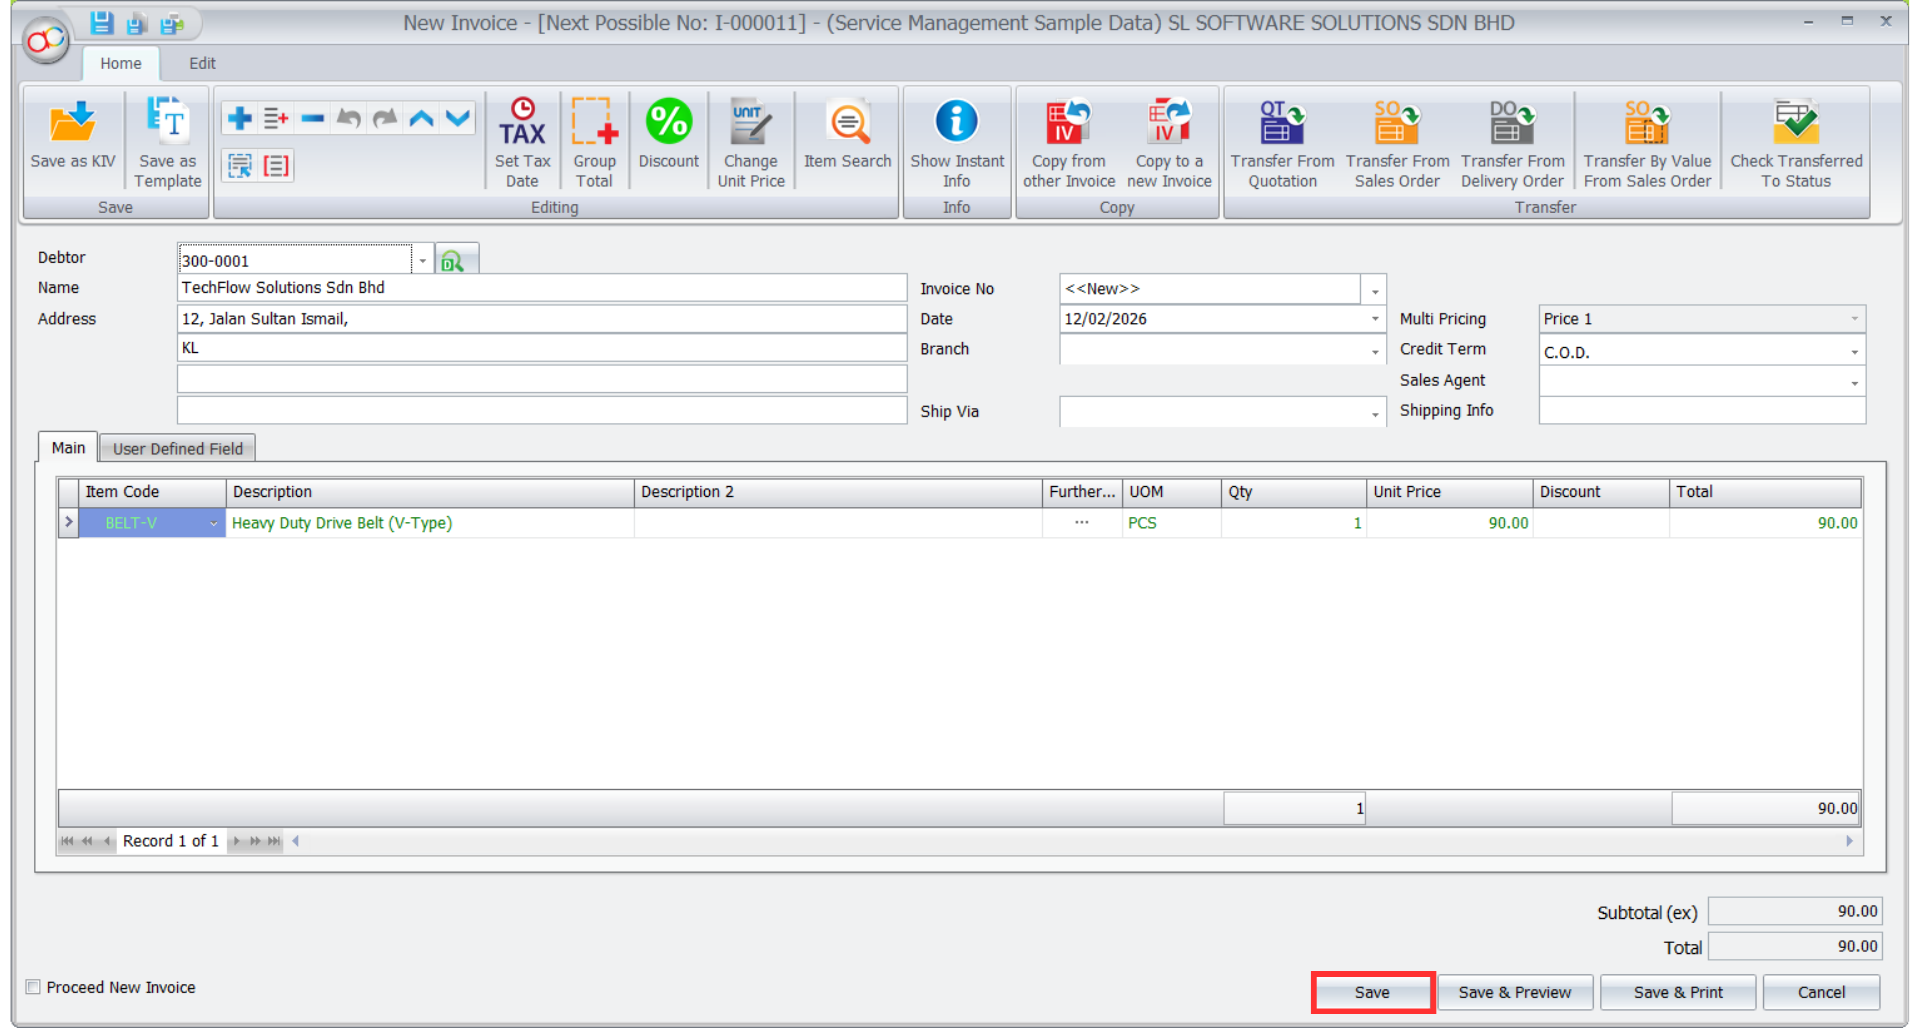Click the debtor search icon beside the Debtor field
The image size is (1920, 1028).
point(453,261)
